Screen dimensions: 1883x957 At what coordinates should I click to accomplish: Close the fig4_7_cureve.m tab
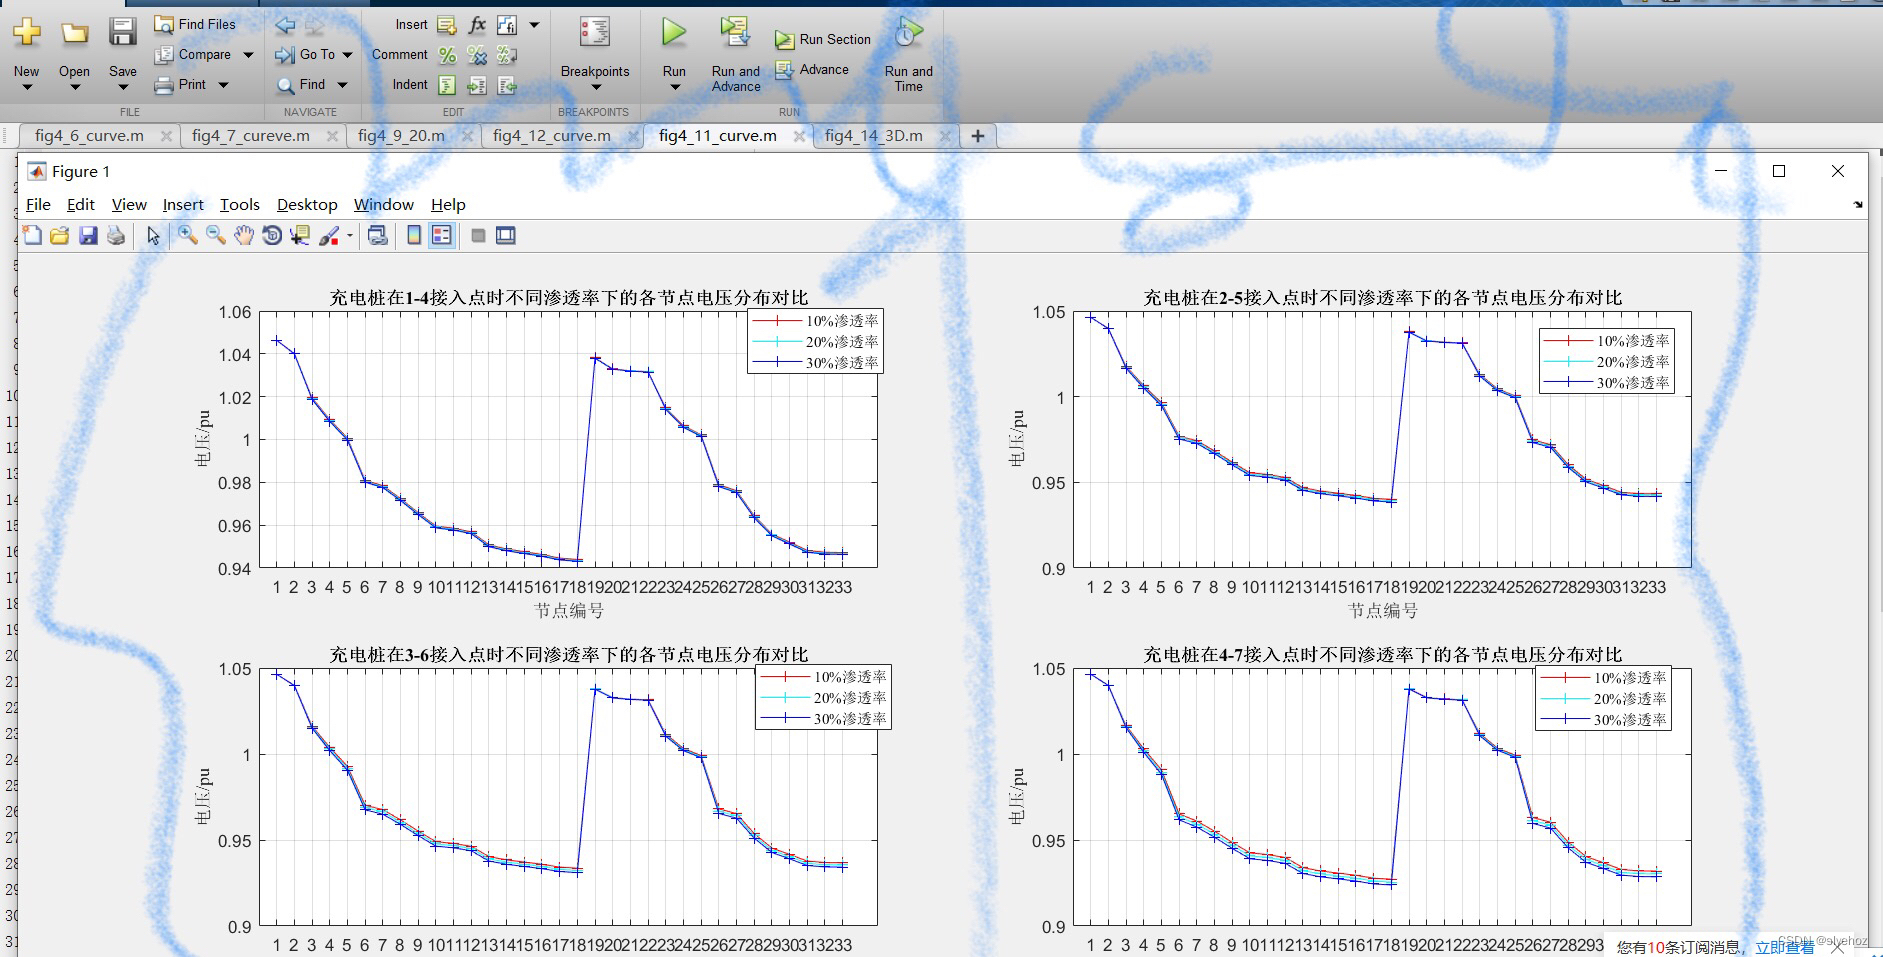tap(332, 135)
